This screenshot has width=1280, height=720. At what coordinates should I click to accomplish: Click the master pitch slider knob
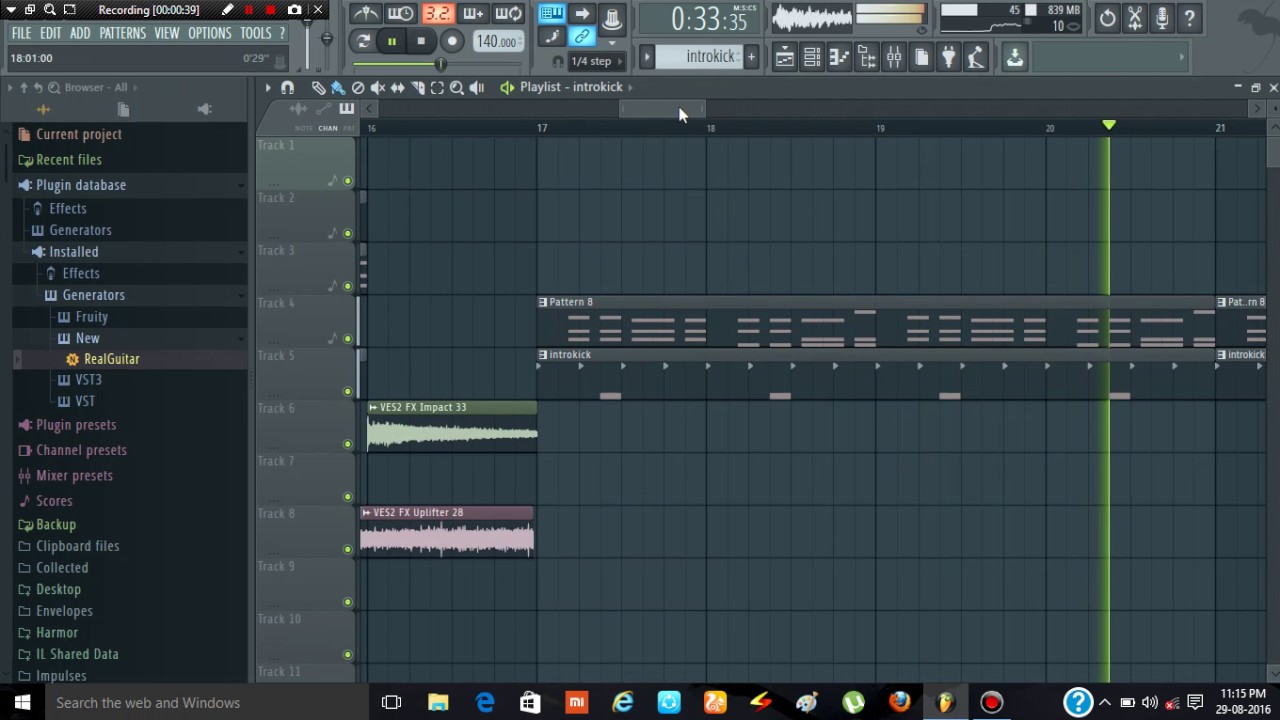[326, 39]
